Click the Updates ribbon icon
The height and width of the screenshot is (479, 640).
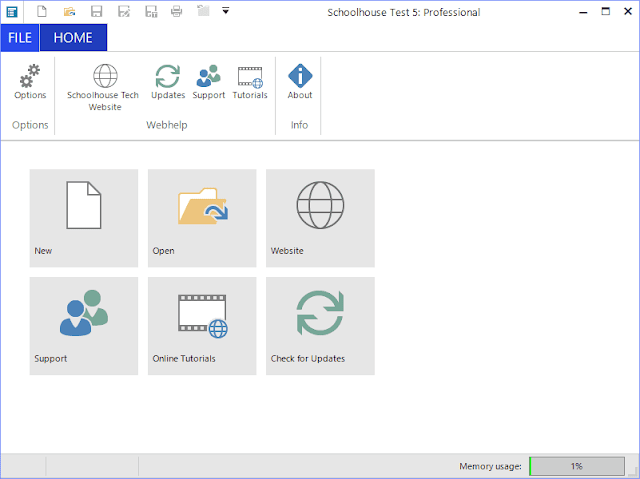point(168,82)
